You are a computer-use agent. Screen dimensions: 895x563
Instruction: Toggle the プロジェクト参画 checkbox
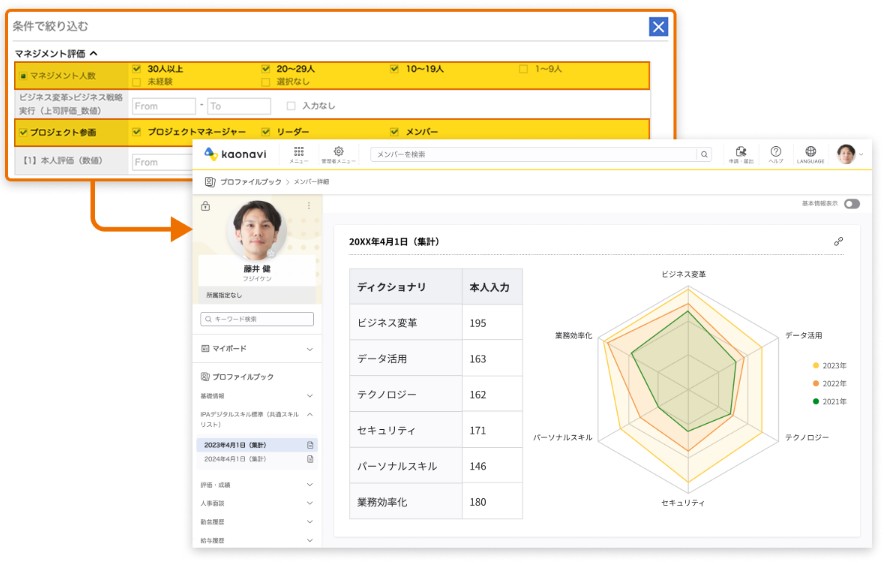(23, 132)
